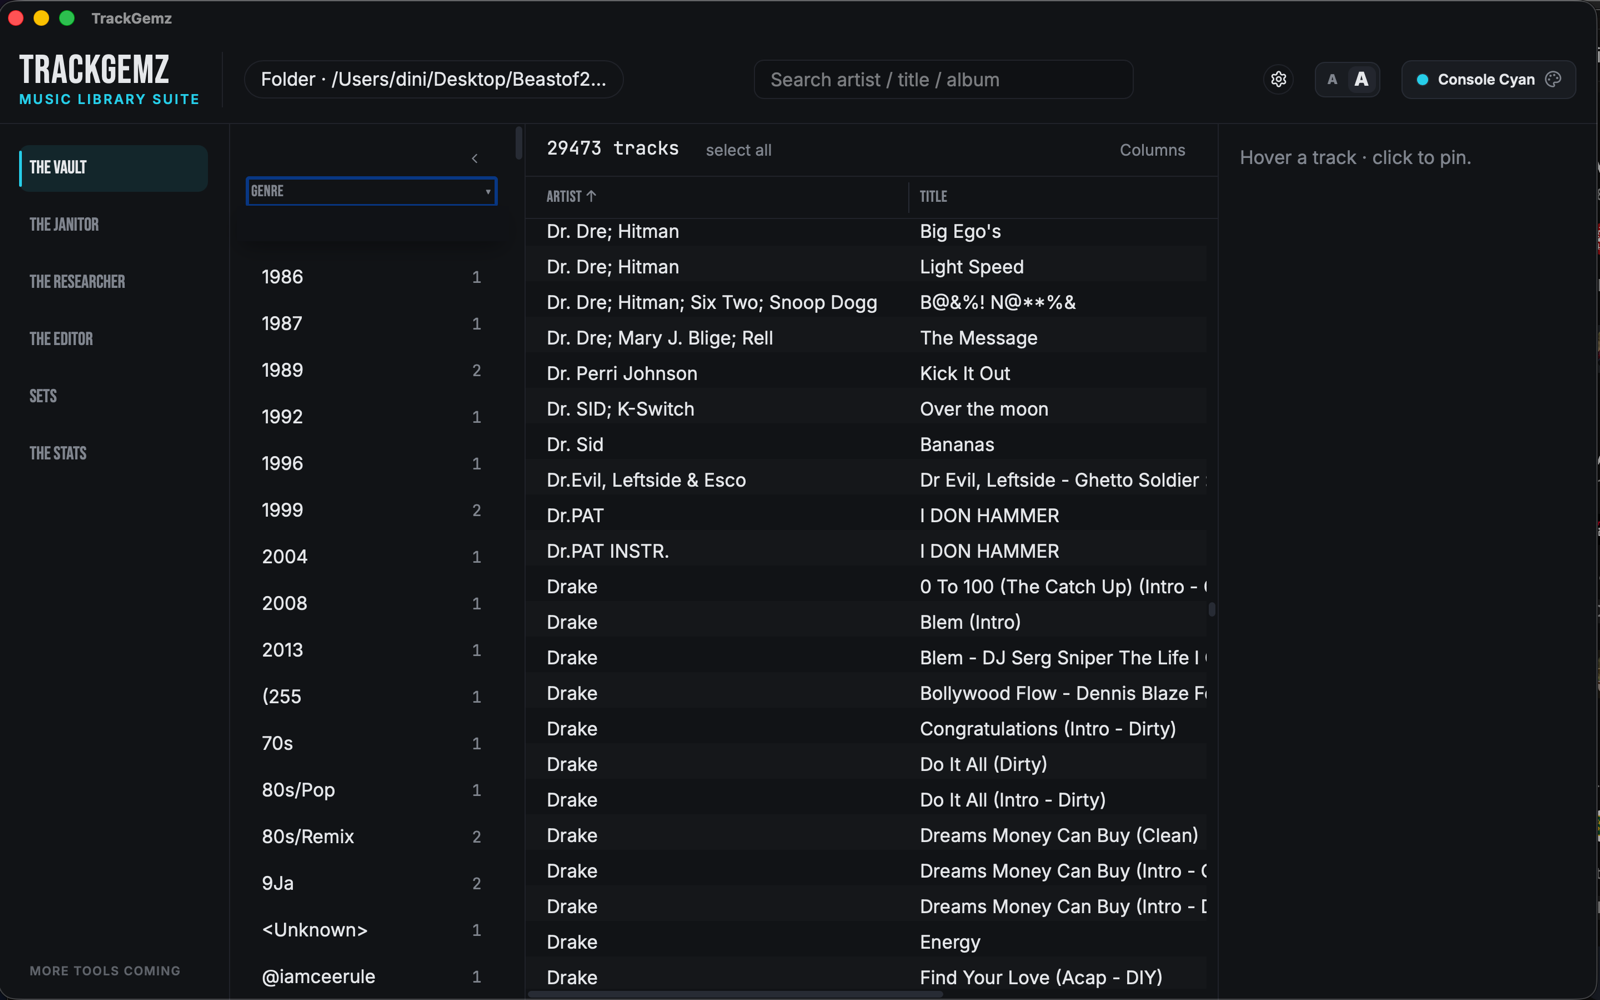1600x1000 pixels.
Task: Select the track Over the moon
Action: [866, 409]
